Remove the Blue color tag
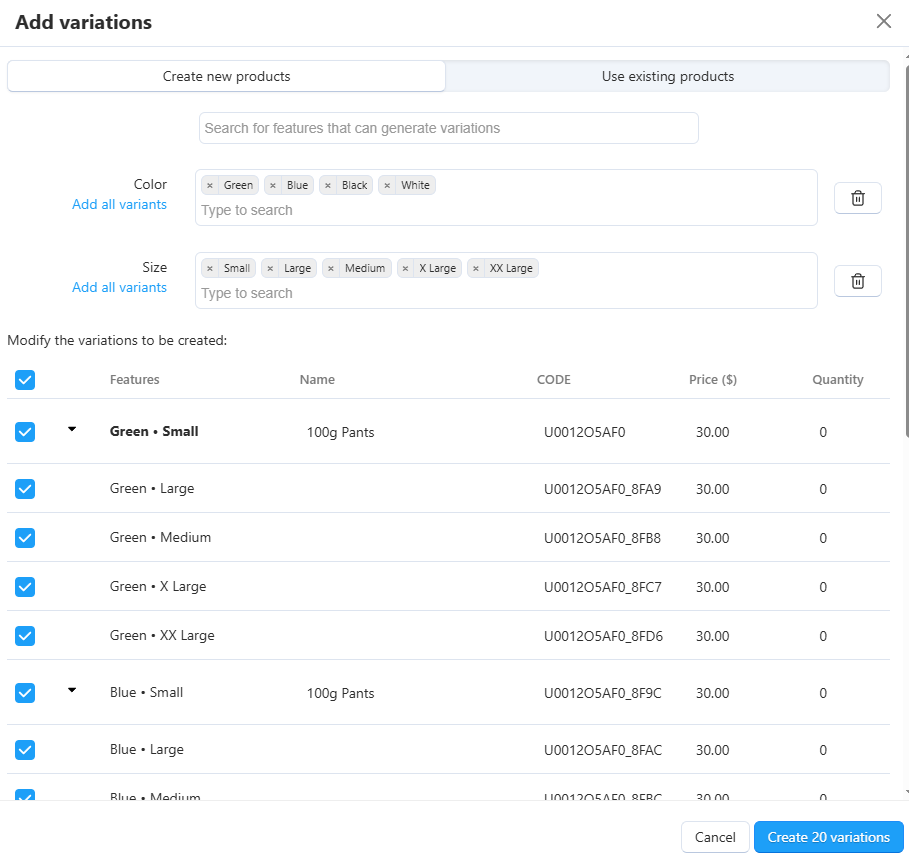Image resolution: width=909 pixels, height=868 pixels. click(272, 186)
